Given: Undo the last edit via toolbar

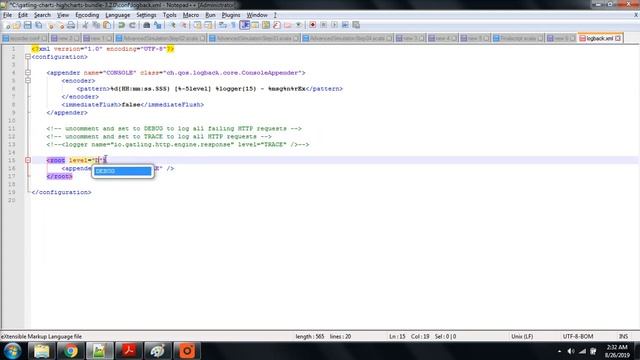Looking at the screenshot, I should pos(121,25).
